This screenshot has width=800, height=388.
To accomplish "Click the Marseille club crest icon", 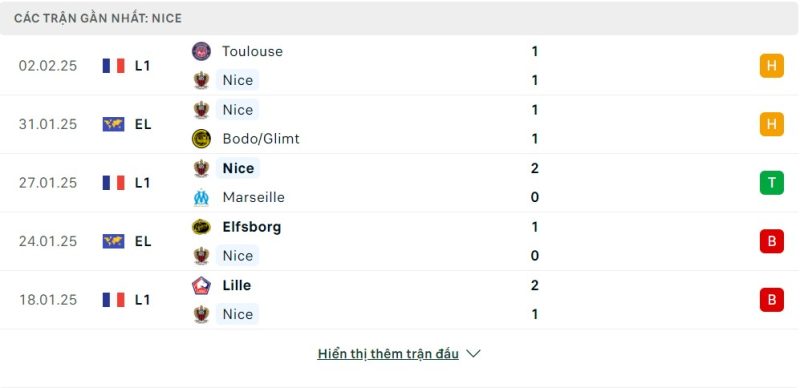I will (x=201, y=198).
